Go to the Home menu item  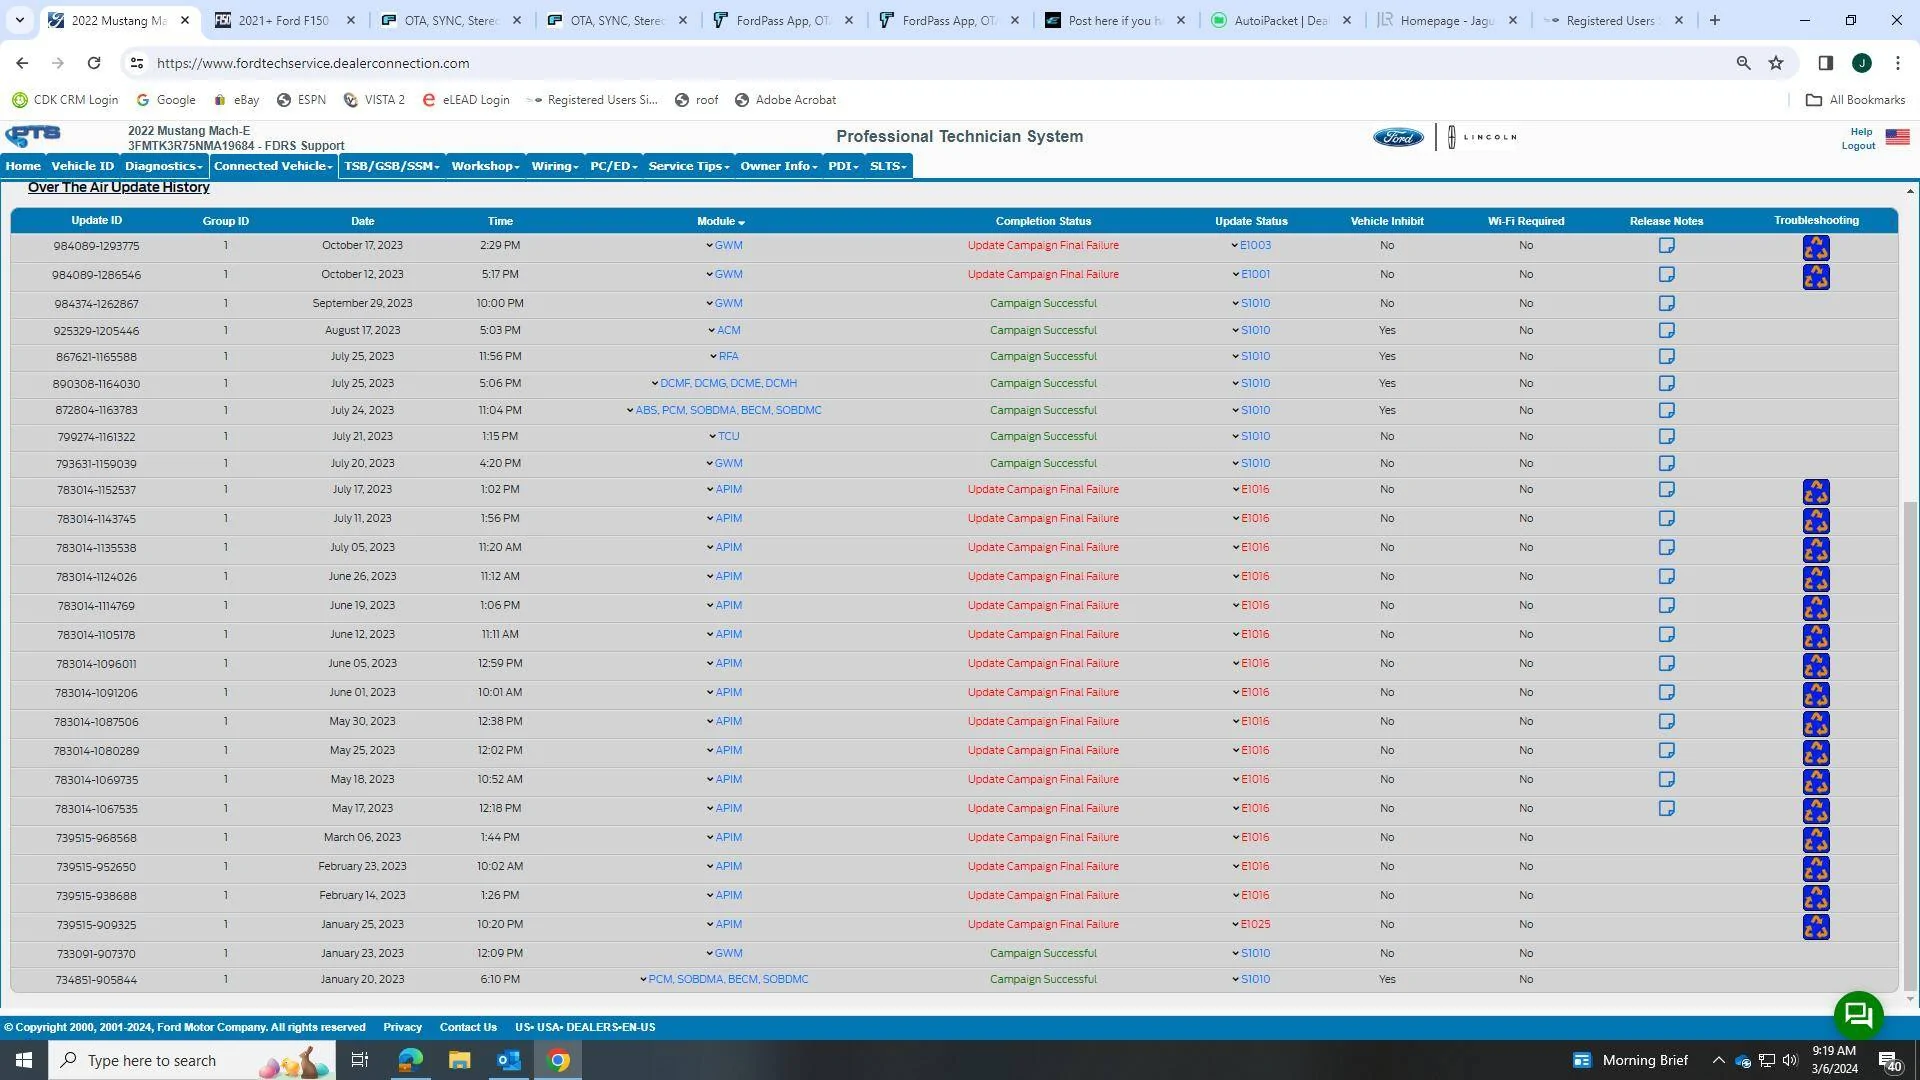23,166
